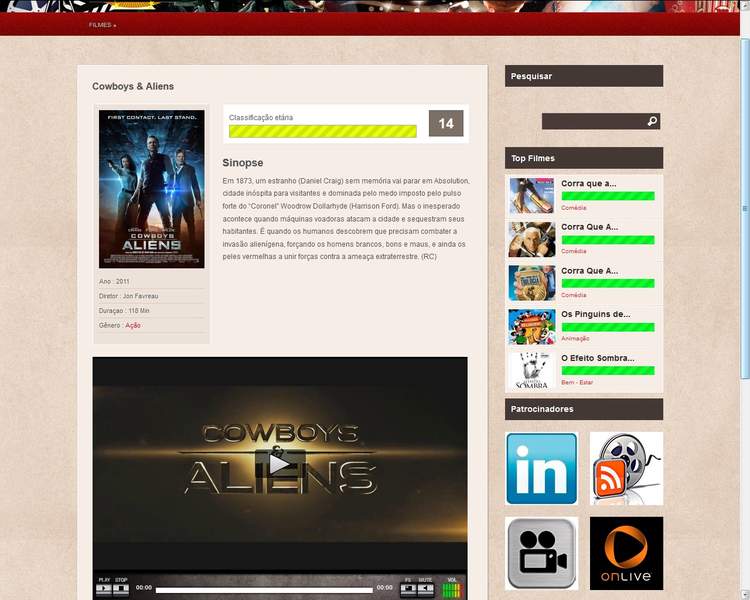Open third 'Corra Que A...' badge thumbnail
The image size is (750, 600).
click(532, 283)
